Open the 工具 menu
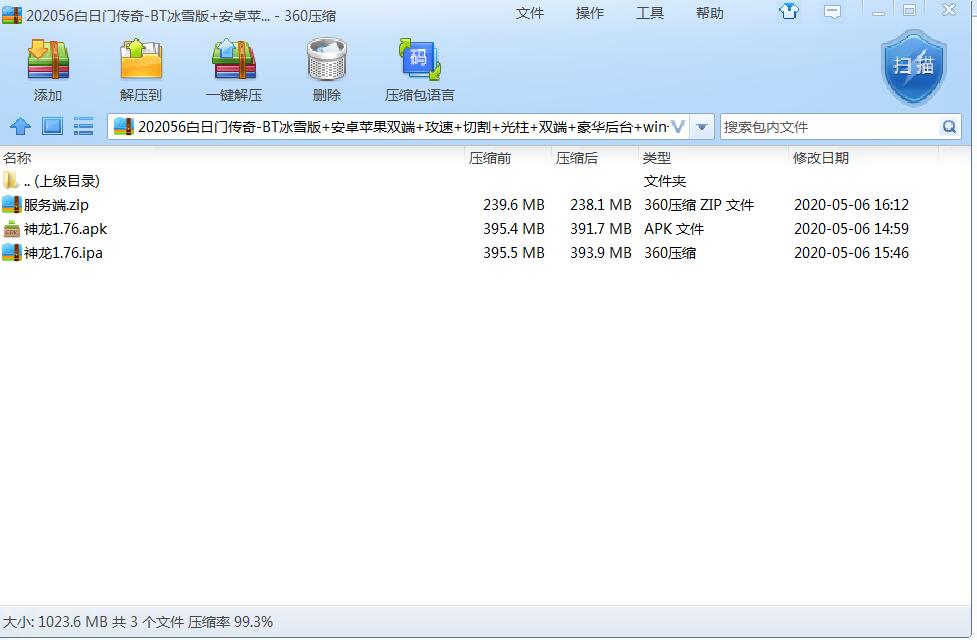Screen dimensions: 977x640 click(649, 13)
